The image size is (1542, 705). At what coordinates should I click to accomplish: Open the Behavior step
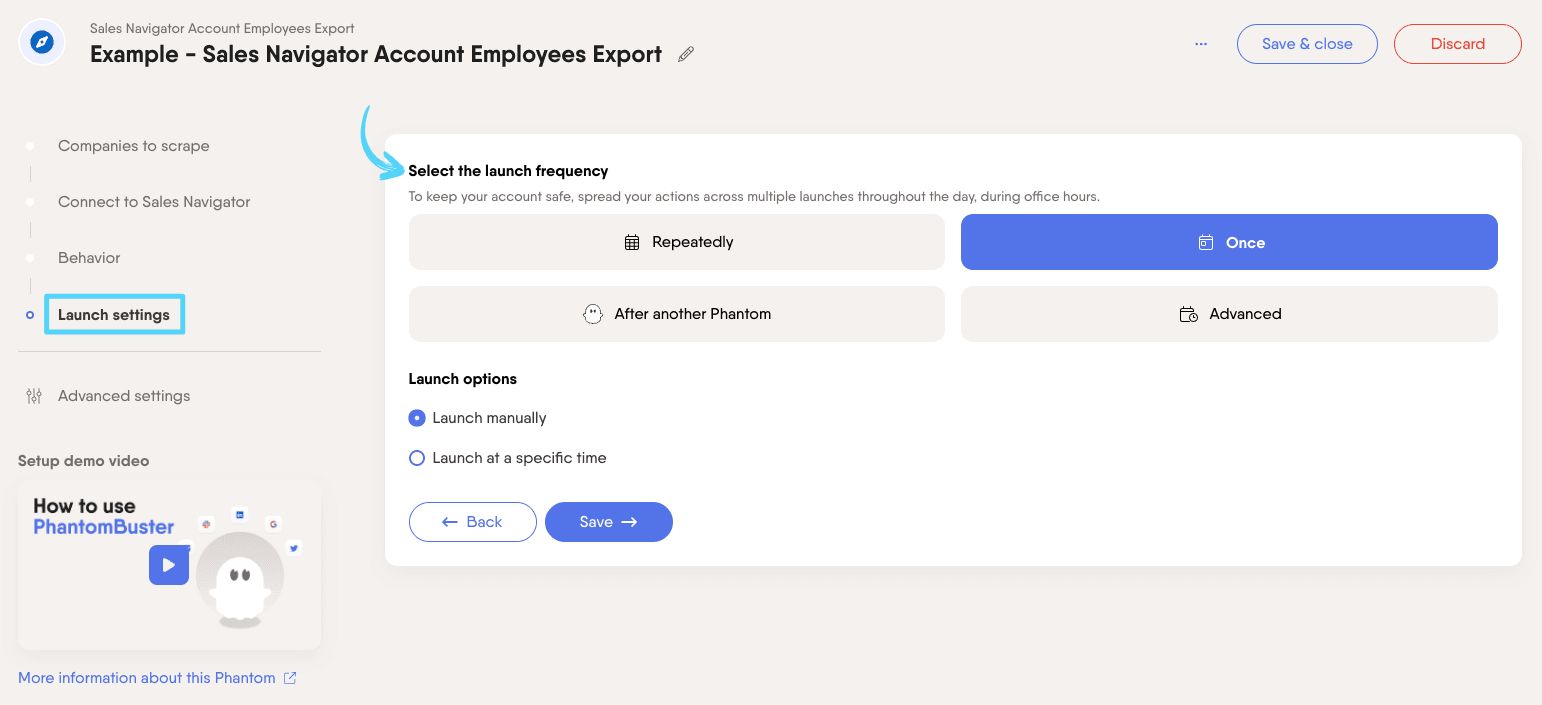pyautogui.click(x=89, y=258)
